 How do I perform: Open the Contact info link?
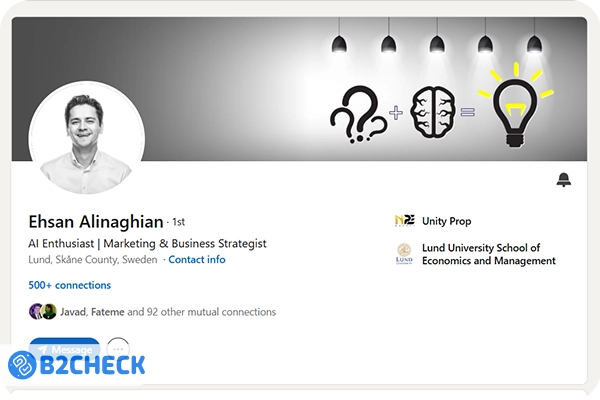196,260
